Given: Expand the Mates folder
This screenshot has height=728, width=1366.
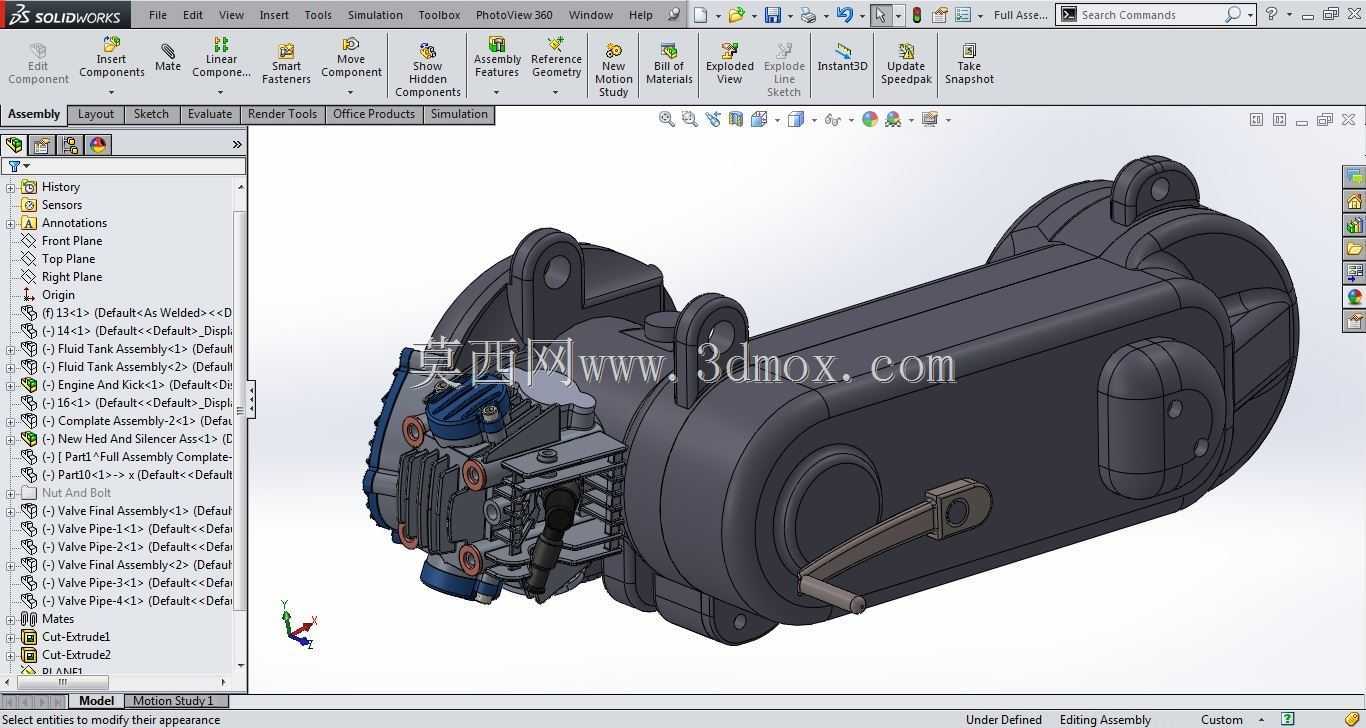Looking at the screenshot, I should 11,619.
